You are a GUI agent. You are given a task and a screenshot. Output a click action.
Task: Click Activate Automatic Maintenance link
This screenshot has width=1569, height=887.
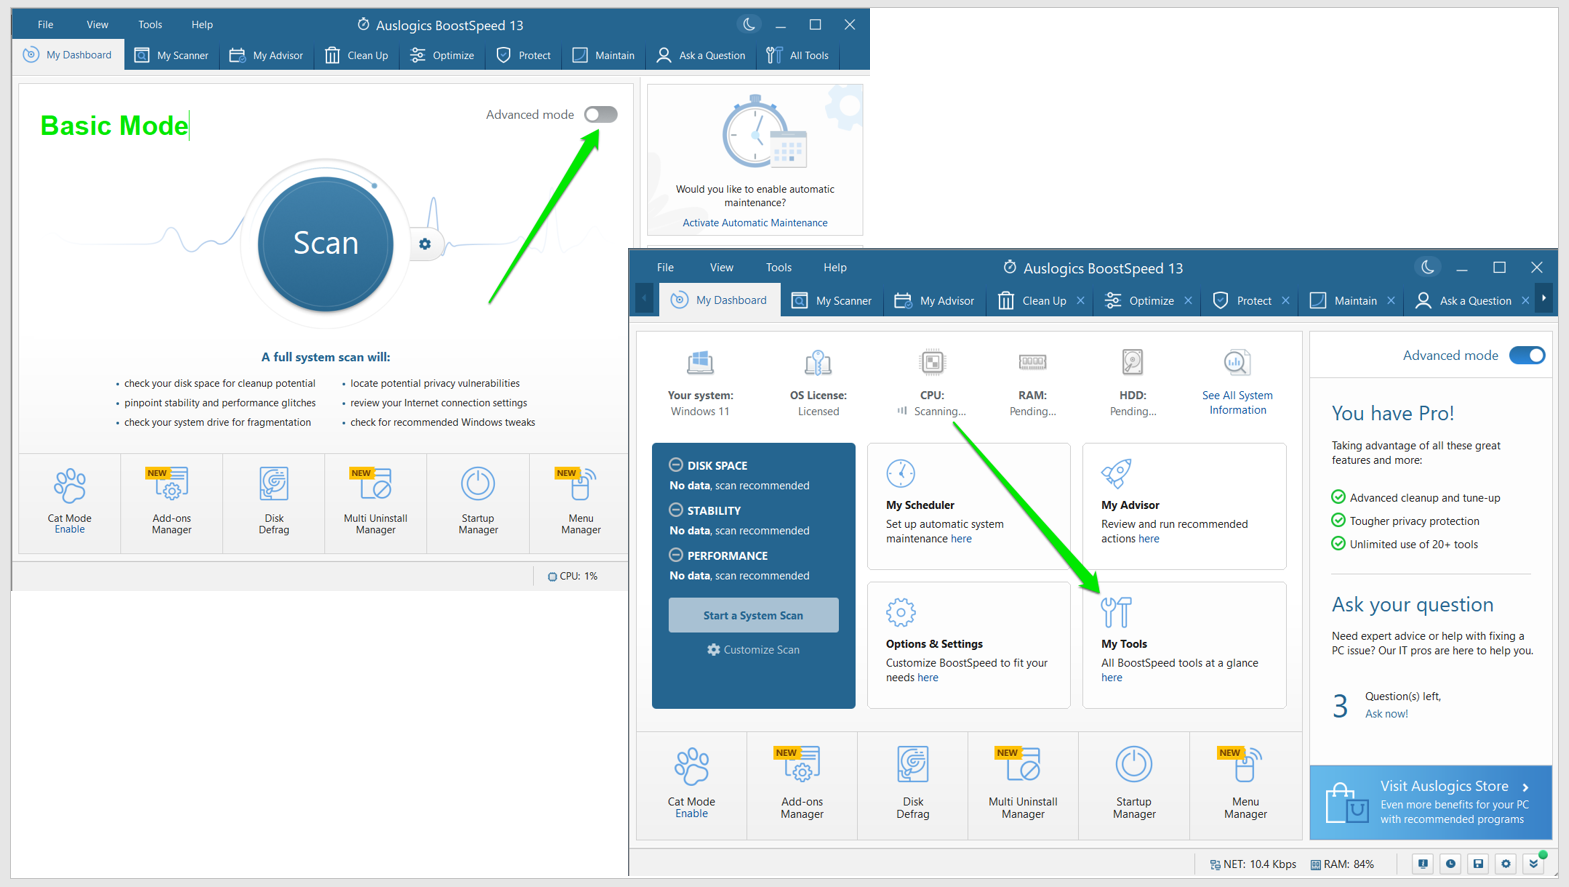(755, 223)
